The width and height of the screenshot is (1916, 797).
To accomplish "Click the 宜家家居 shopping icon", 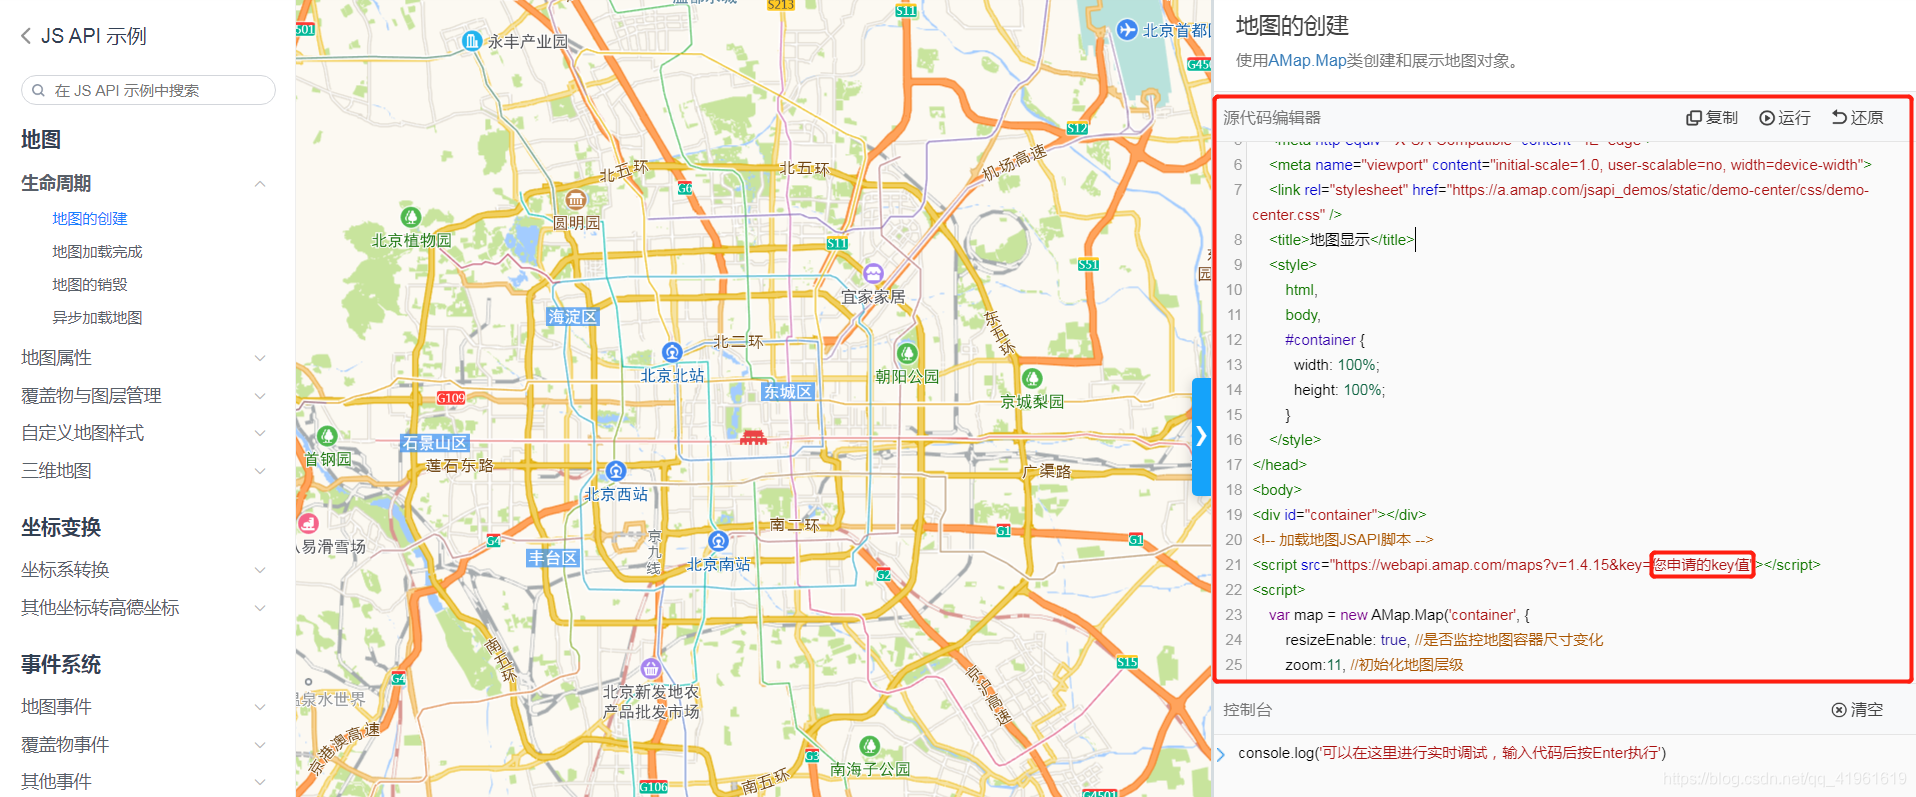I will (x=873, y=273).
